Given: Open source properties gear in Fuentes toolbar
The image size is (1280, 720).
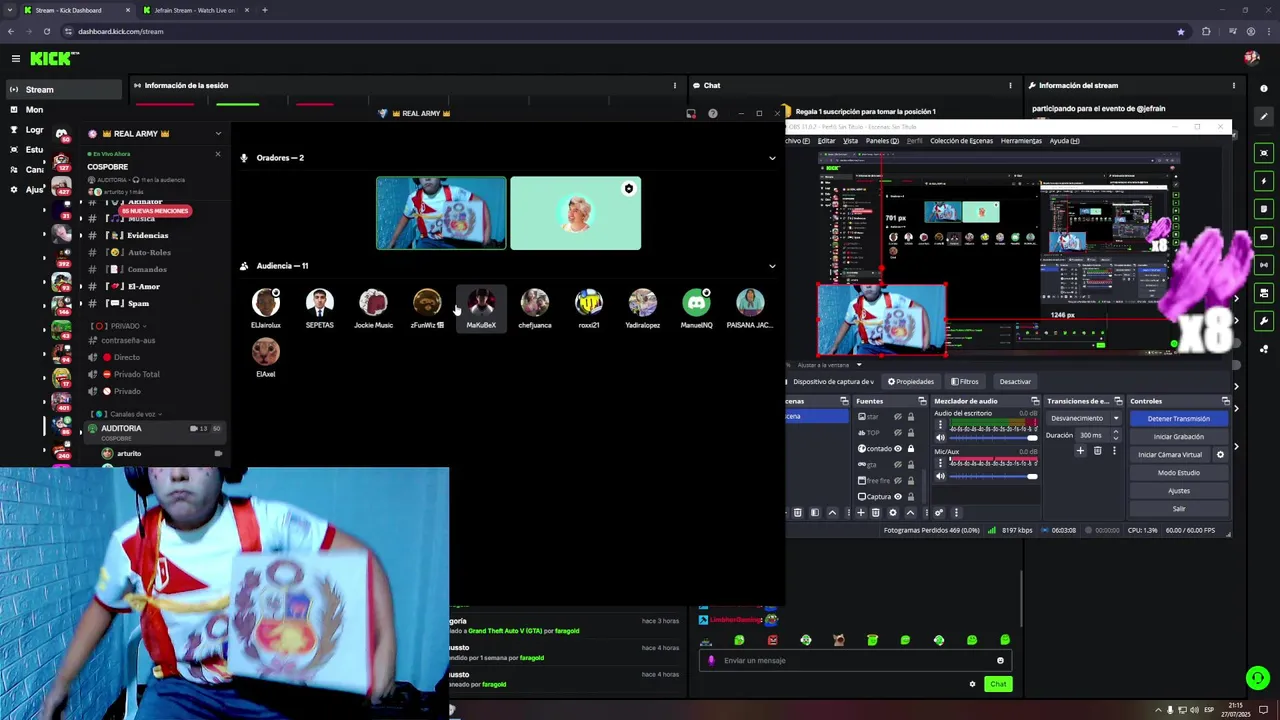Looking at the screenshot, I should point(893,513).
